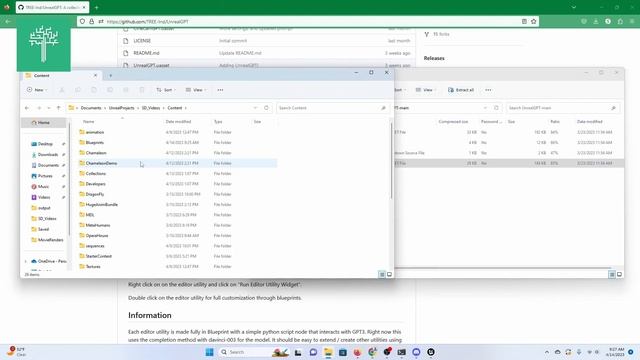
Task: Open the New item dropdown in Content window
Action: point(37,90)
